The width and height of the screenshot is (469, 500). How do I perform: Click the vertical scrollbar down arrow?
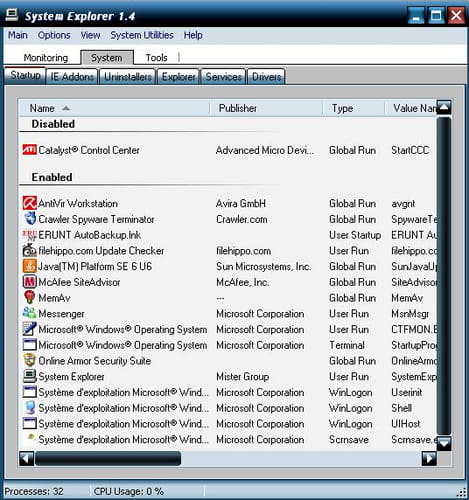tap(444, 443)
